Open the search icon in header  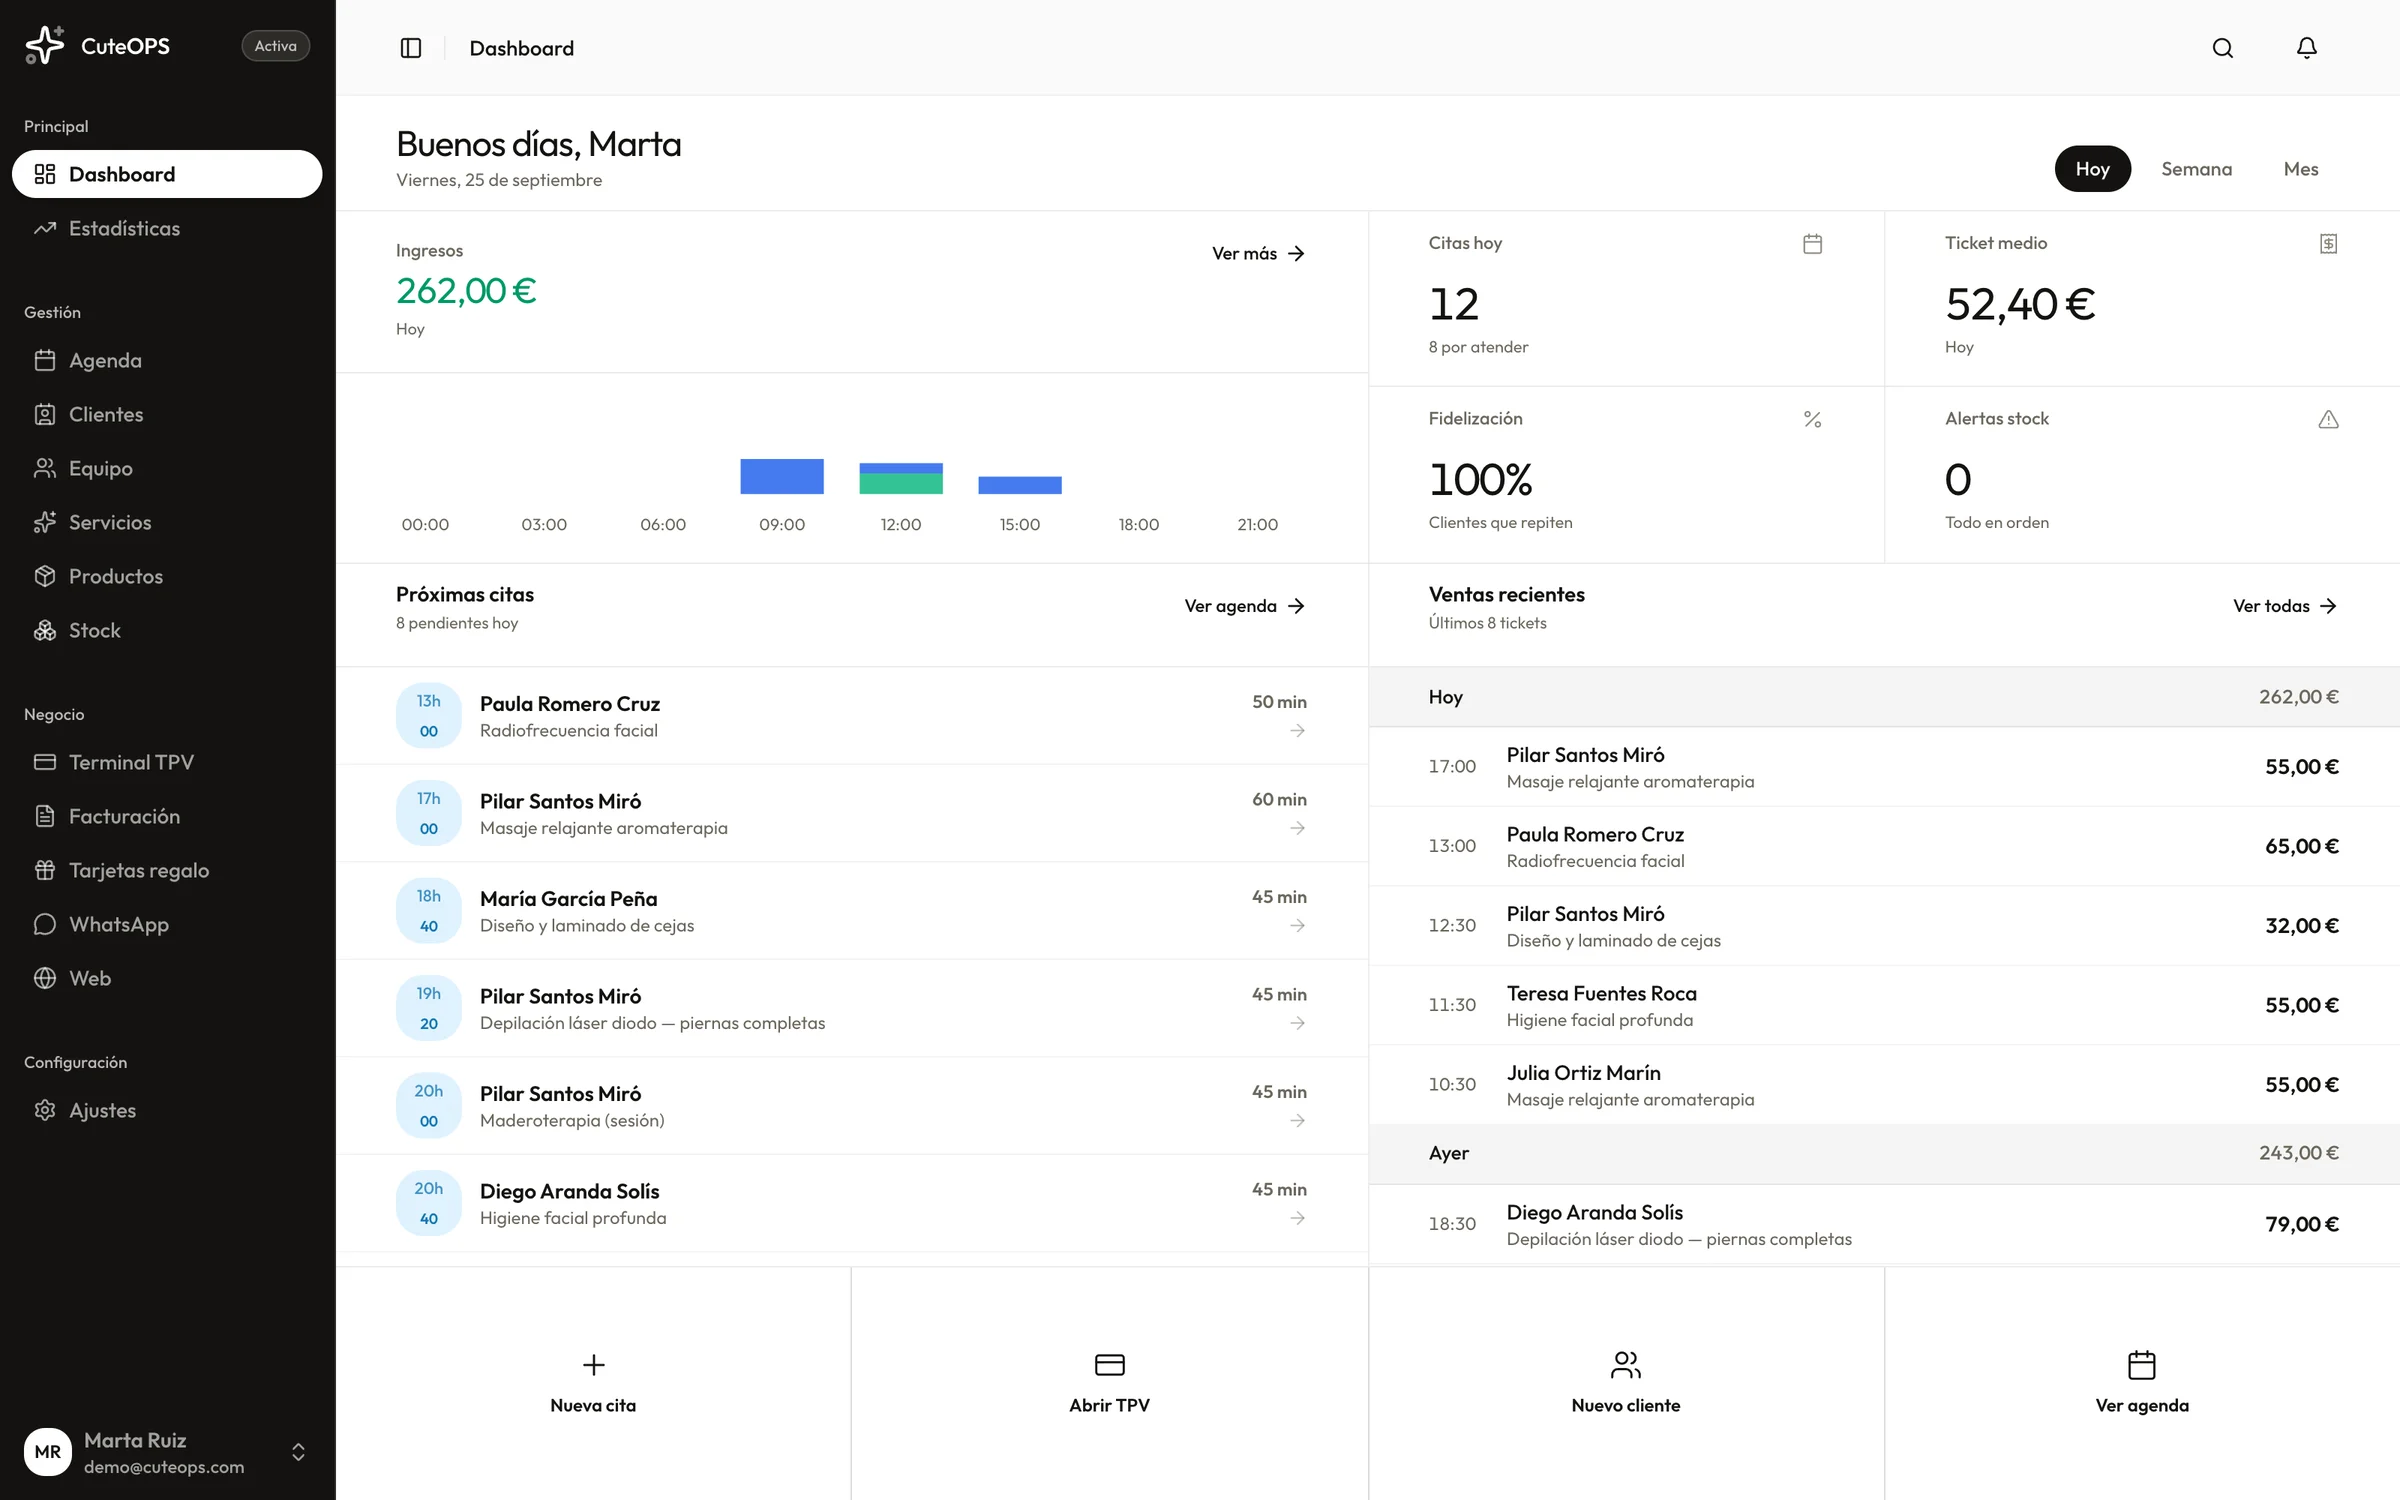tap(2222, 48)
